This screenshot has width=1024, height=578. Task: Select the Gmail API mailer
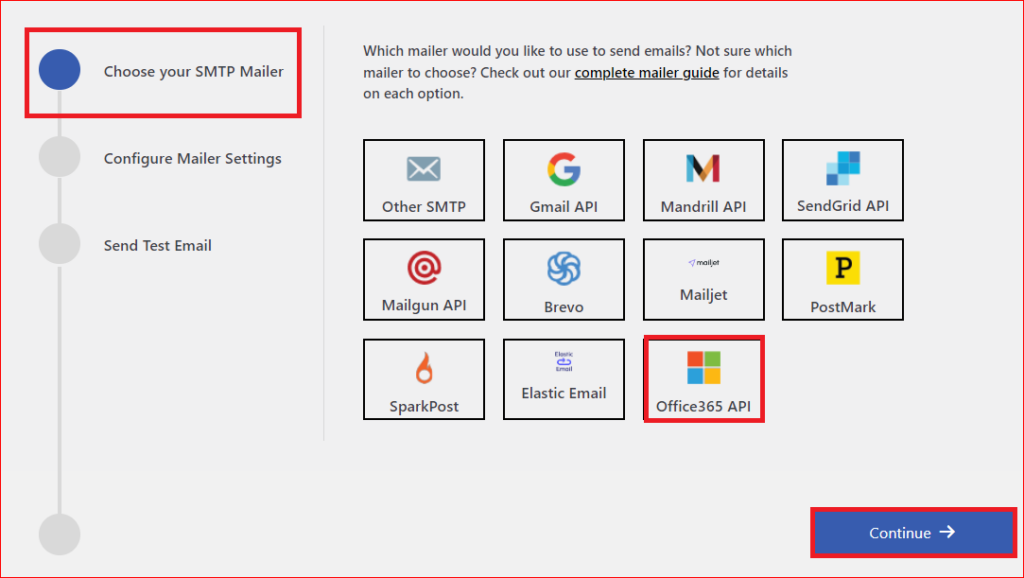point(564,180)
